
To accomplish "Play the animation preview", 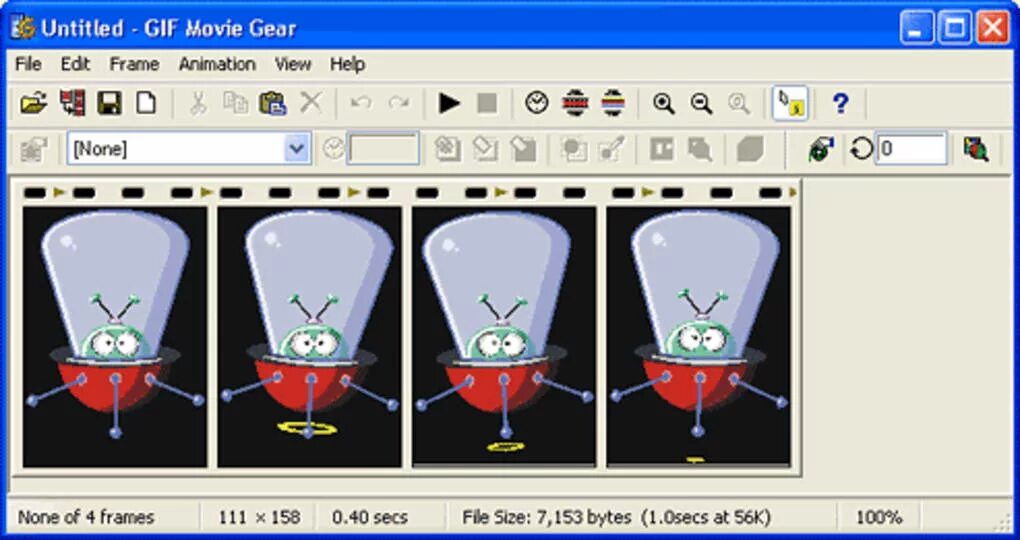I will tap(449, 103).
